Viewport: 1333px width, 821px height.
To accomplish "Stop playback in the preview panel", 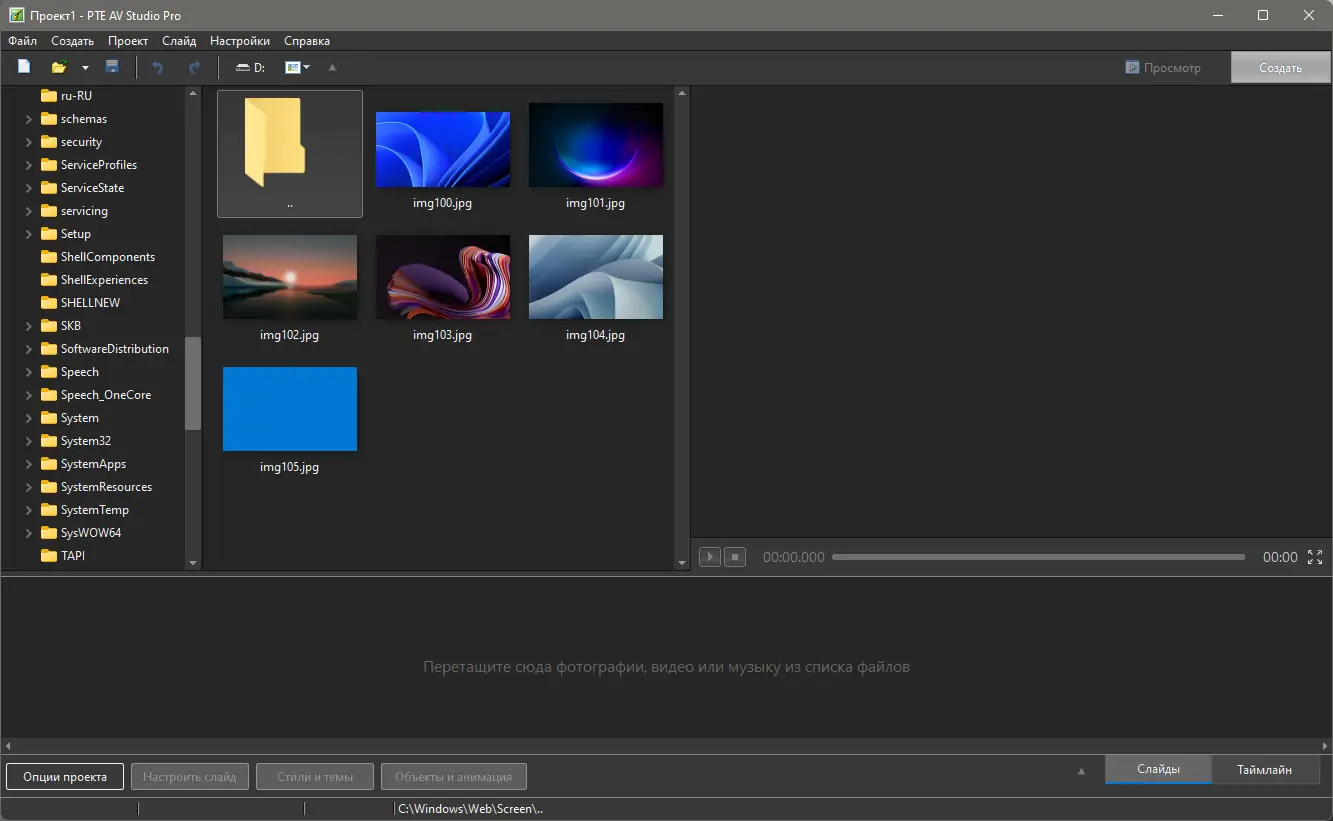I will coord(734,556).
